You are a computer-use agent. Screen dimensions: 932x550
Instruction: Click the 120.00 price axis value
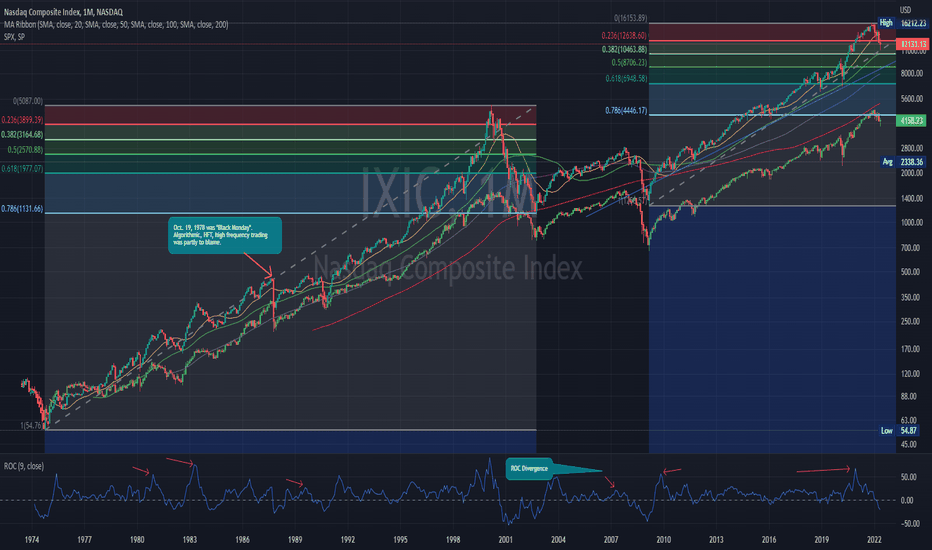912,374
